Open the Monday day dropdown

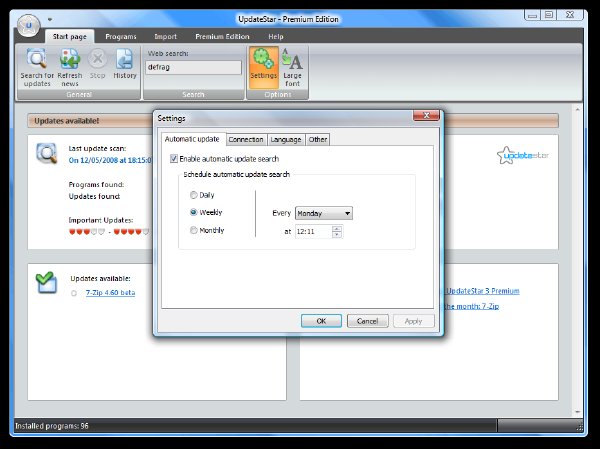pos(324,213)
